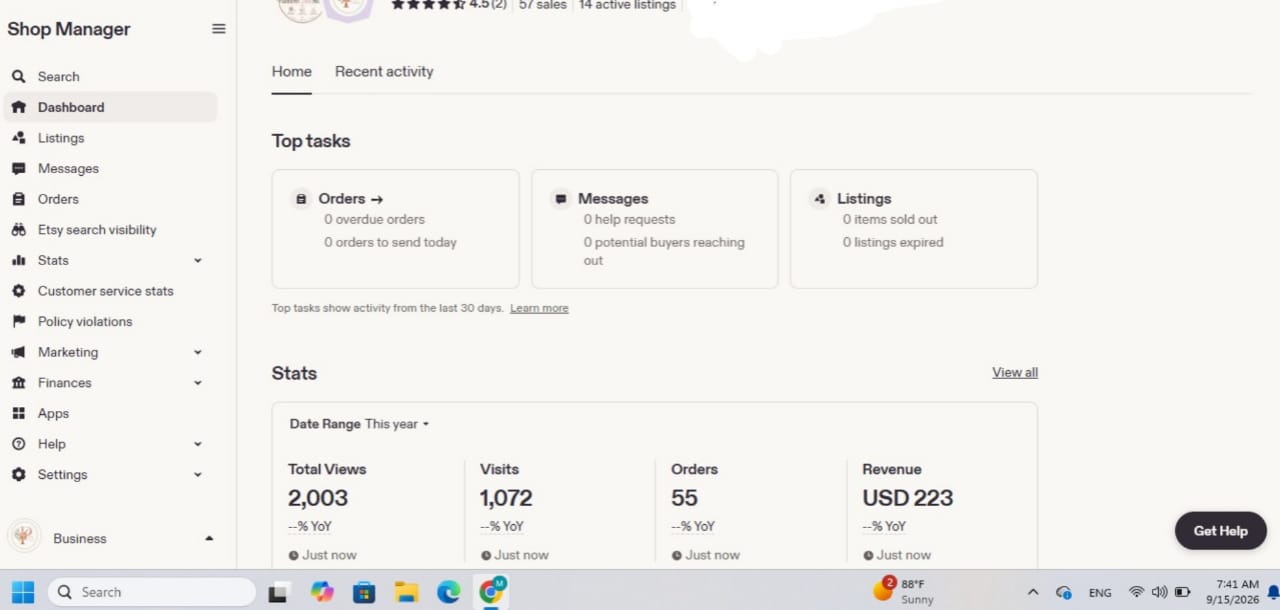Click the Settings gear icon in sidebar
1280x610 pixels.
[x=18, y=475]
